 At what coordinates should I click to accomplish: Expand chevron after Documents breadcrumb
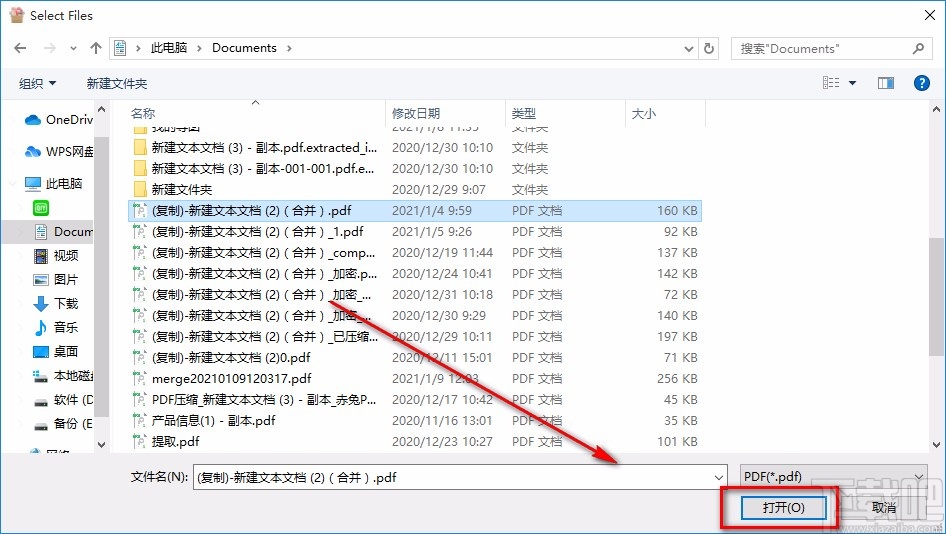(289, 48)
